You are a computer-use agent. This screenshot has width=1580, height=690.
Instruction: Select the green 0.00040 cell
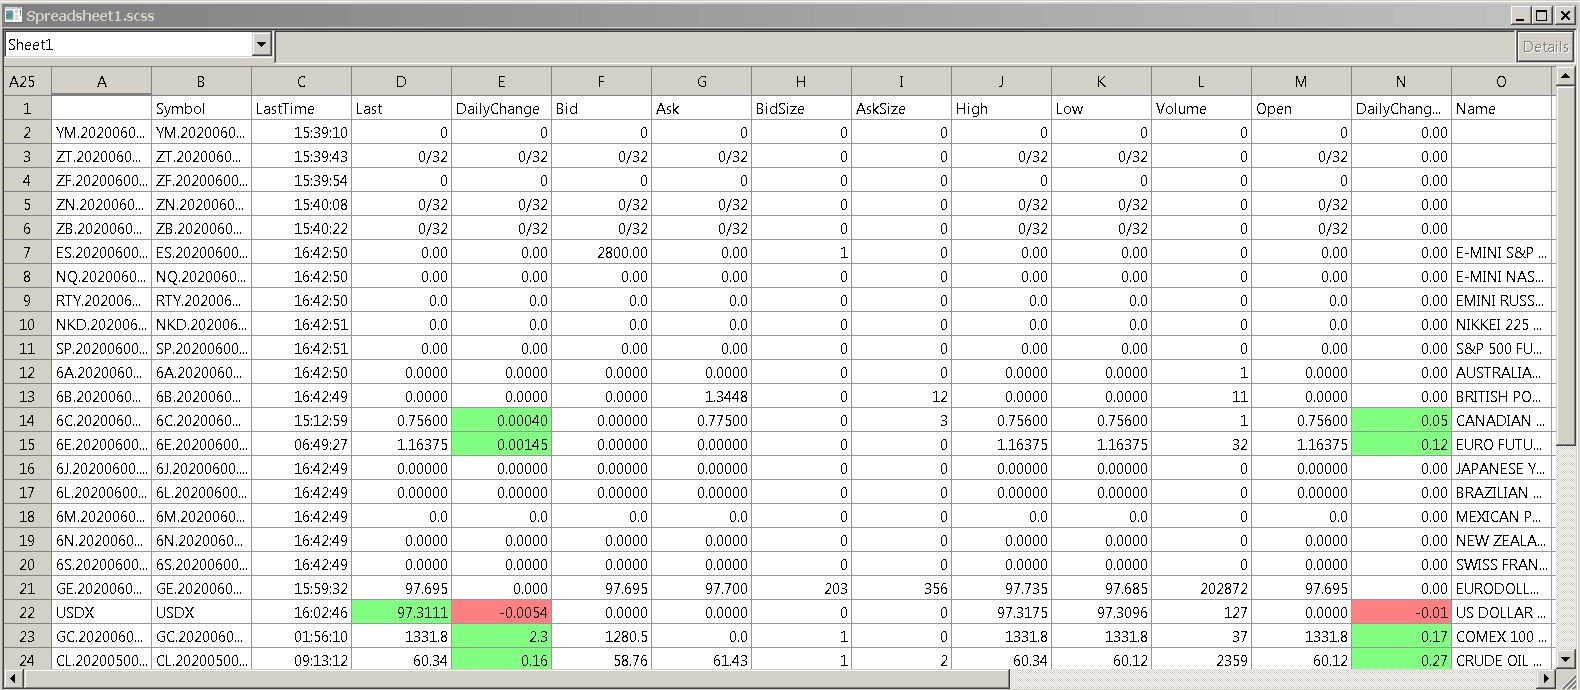click(501, 420)
